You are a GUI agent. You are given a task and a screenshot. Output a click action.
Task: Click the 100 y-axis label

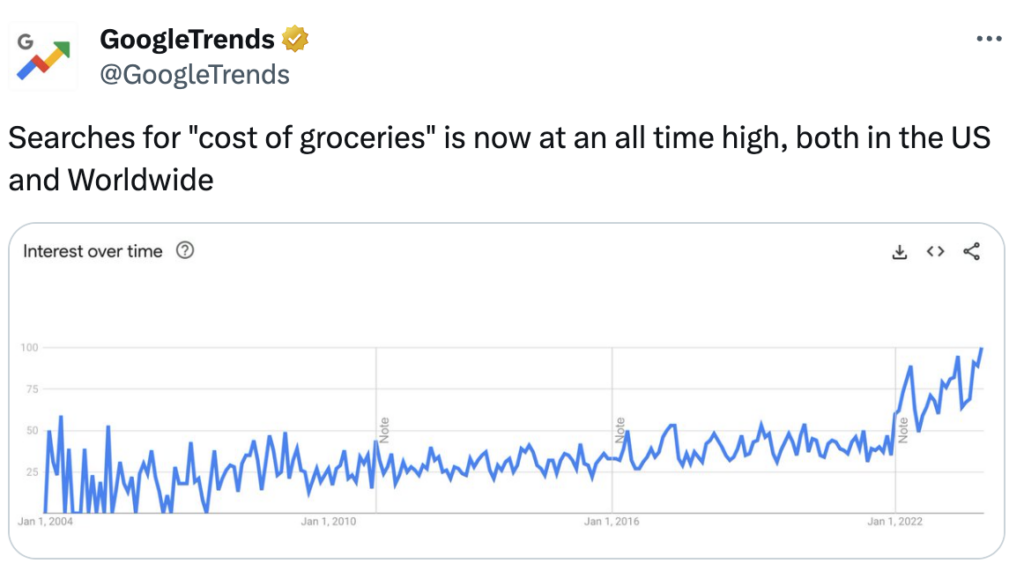(29, 348)
